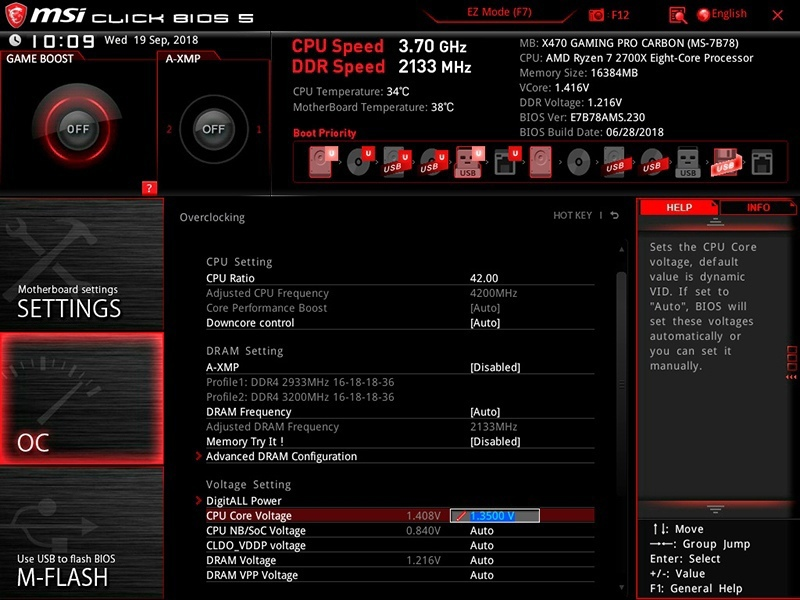Select the USB floppy boot device icon
Image resolution: width=800 pixels, height=600 pixels.
point(725,162)
